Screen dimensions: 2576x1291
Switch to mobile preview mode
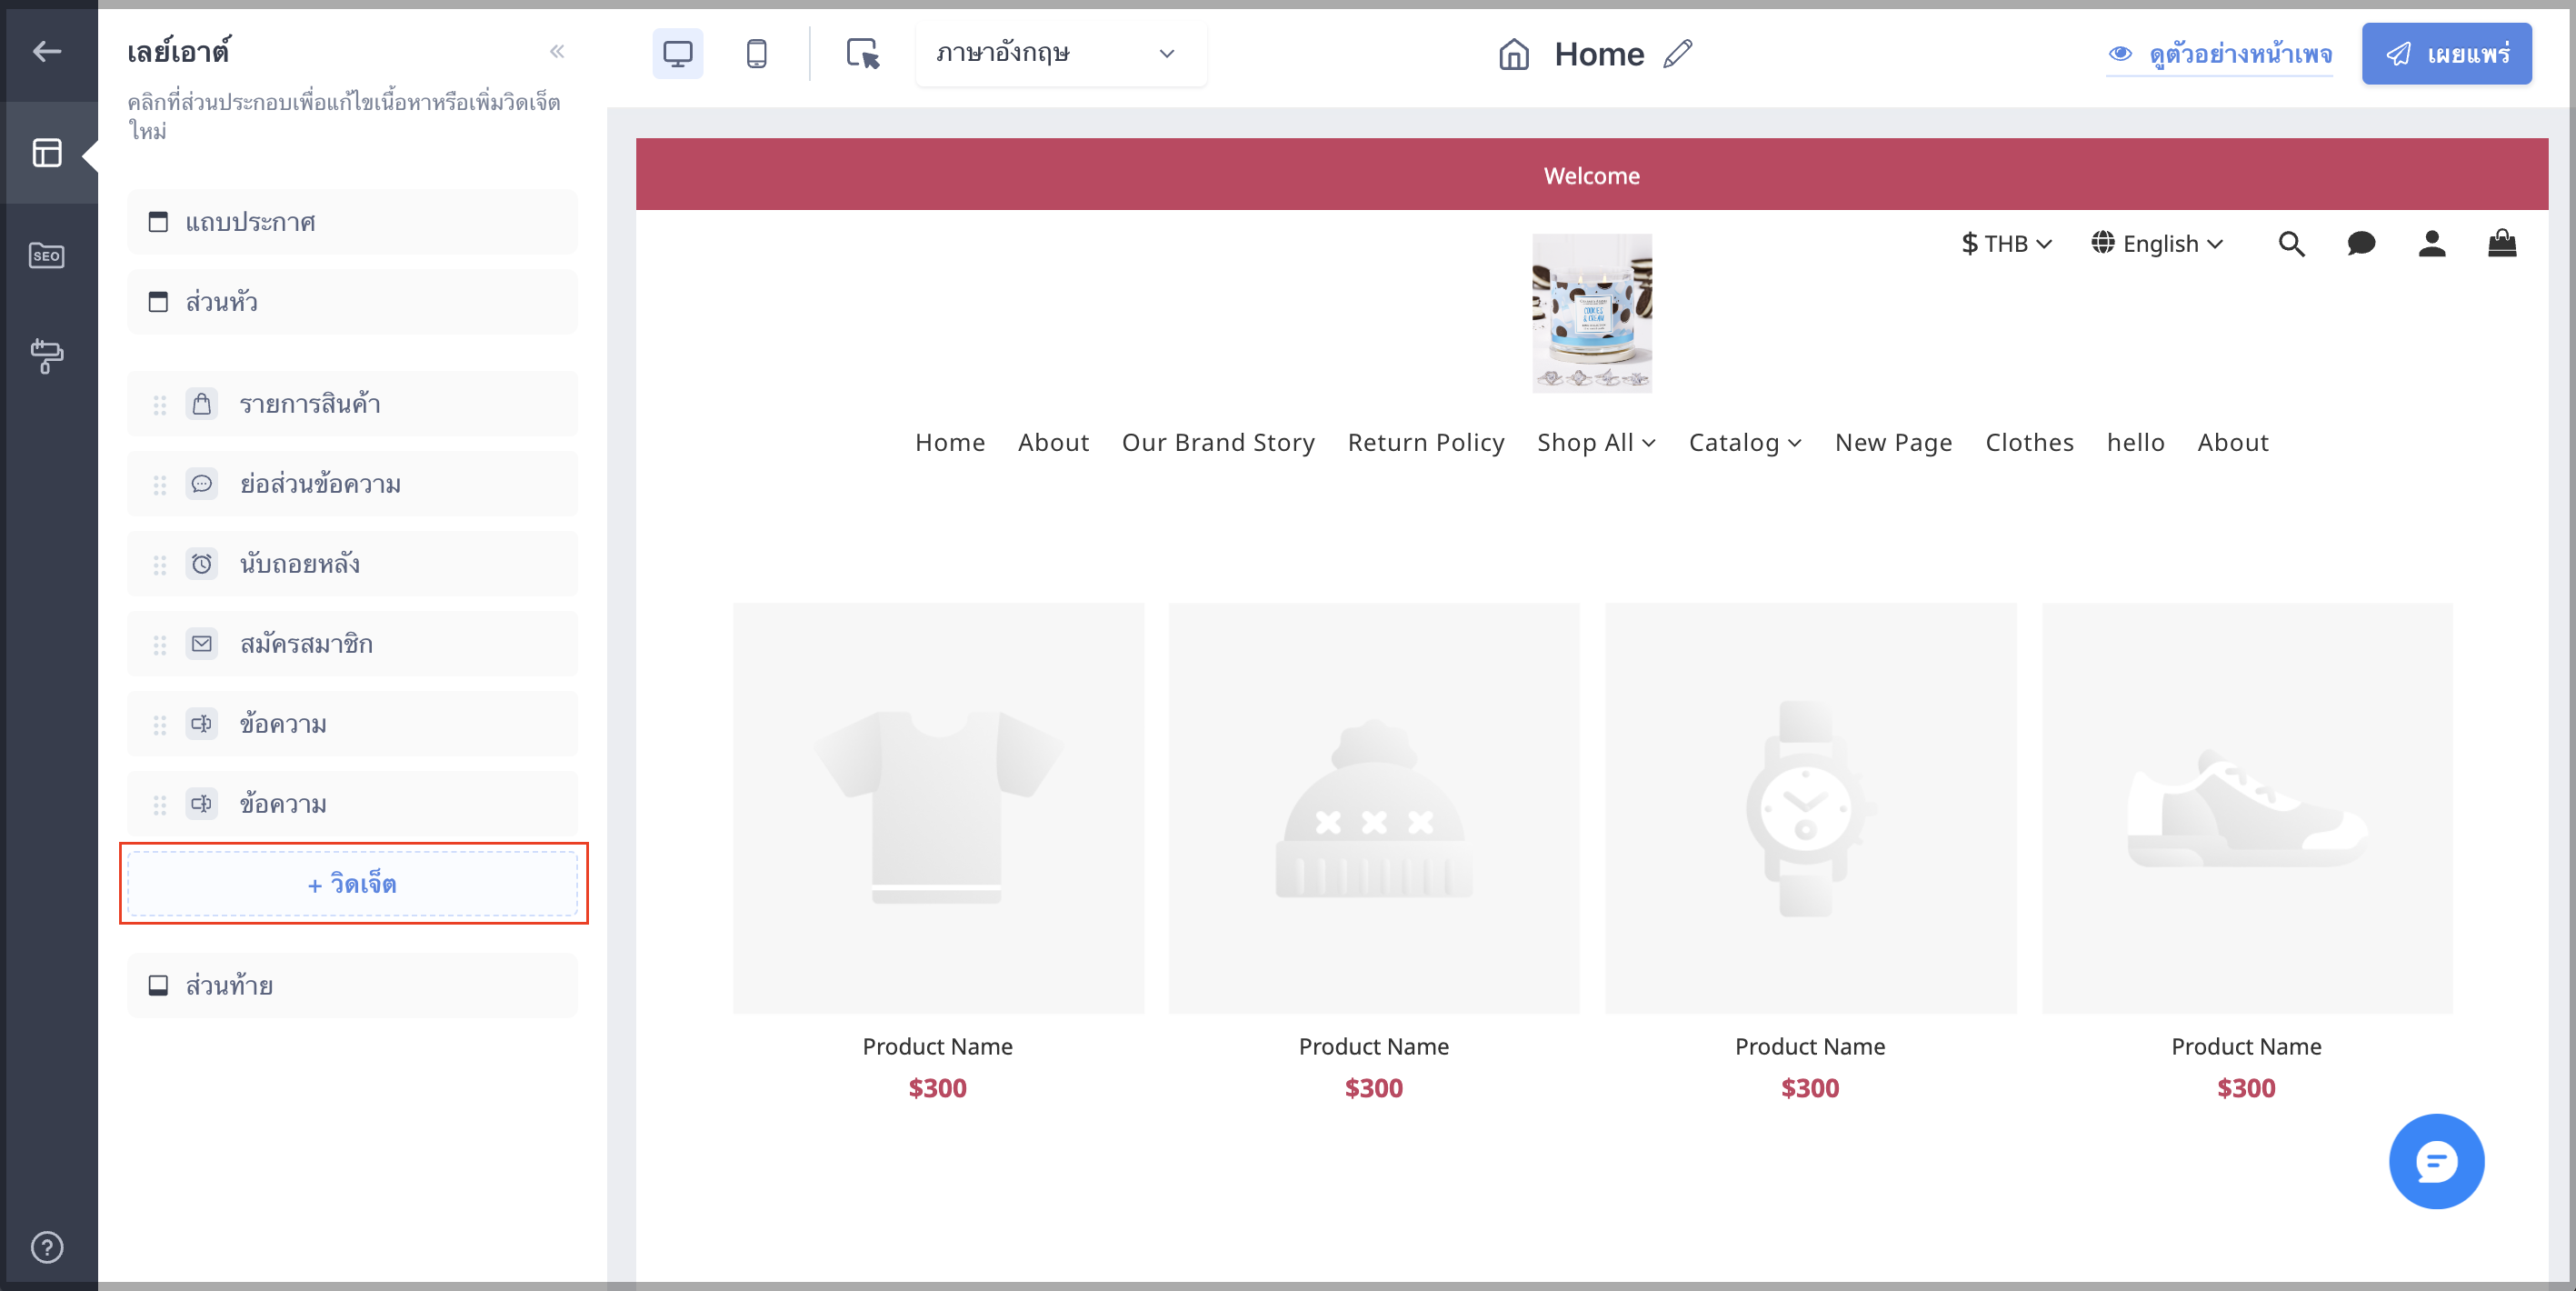[757, 53]
